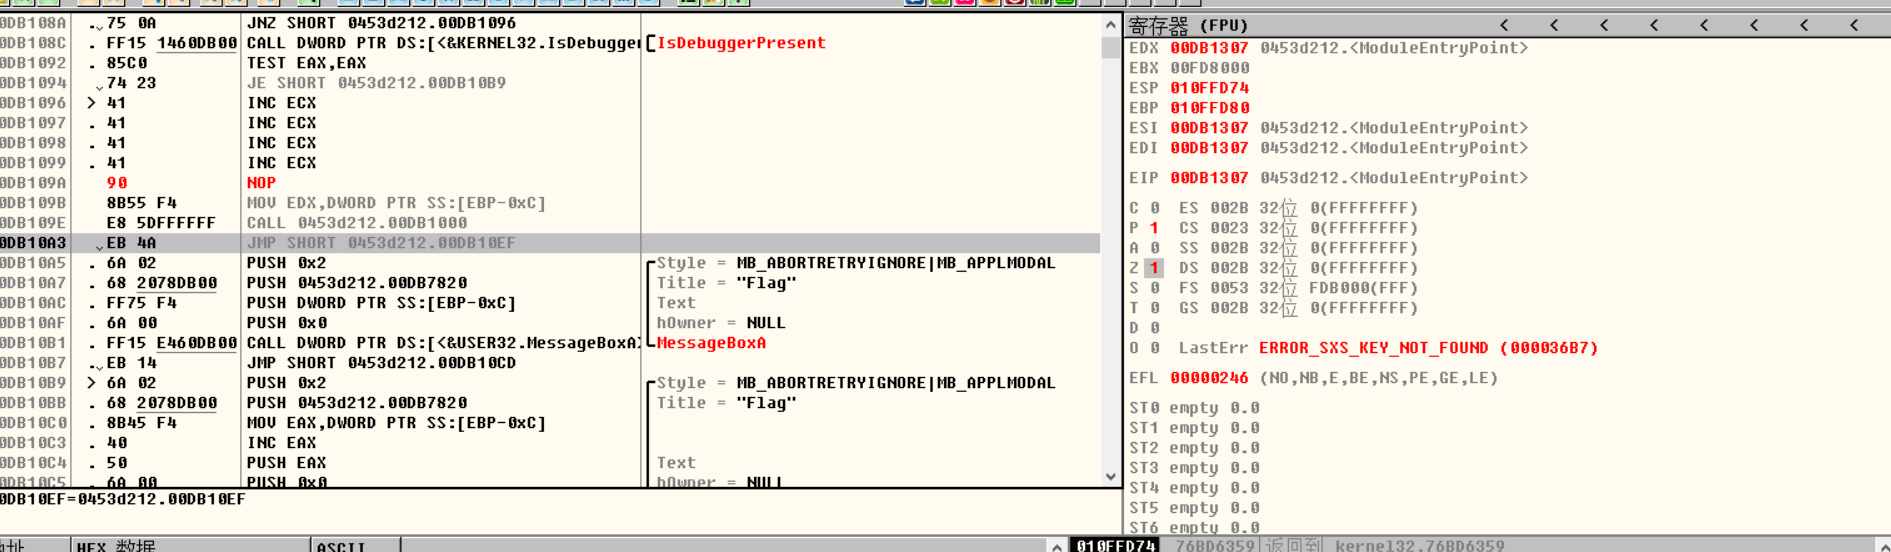This screenshot has height=552, width=1891.
Task: Select the INC EAX instruction
Action: pyautogui.click(x=281, y=443)
